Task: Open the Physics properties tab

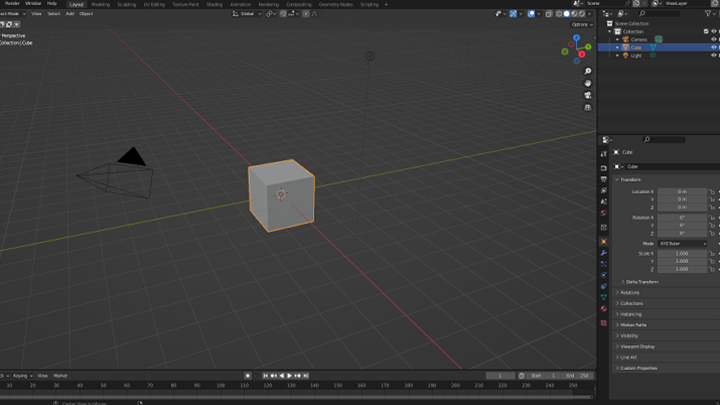Action: click(603, 275)
